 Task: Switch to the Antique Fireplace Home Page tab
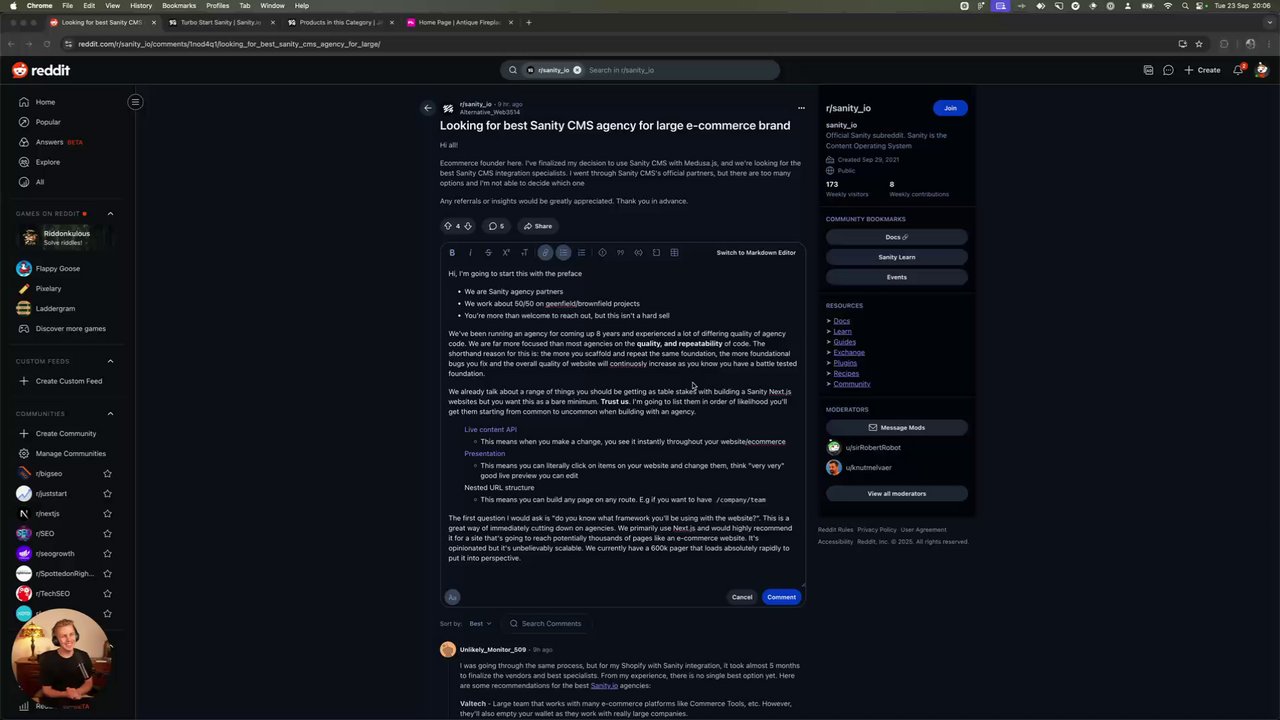tap(458, 22)
